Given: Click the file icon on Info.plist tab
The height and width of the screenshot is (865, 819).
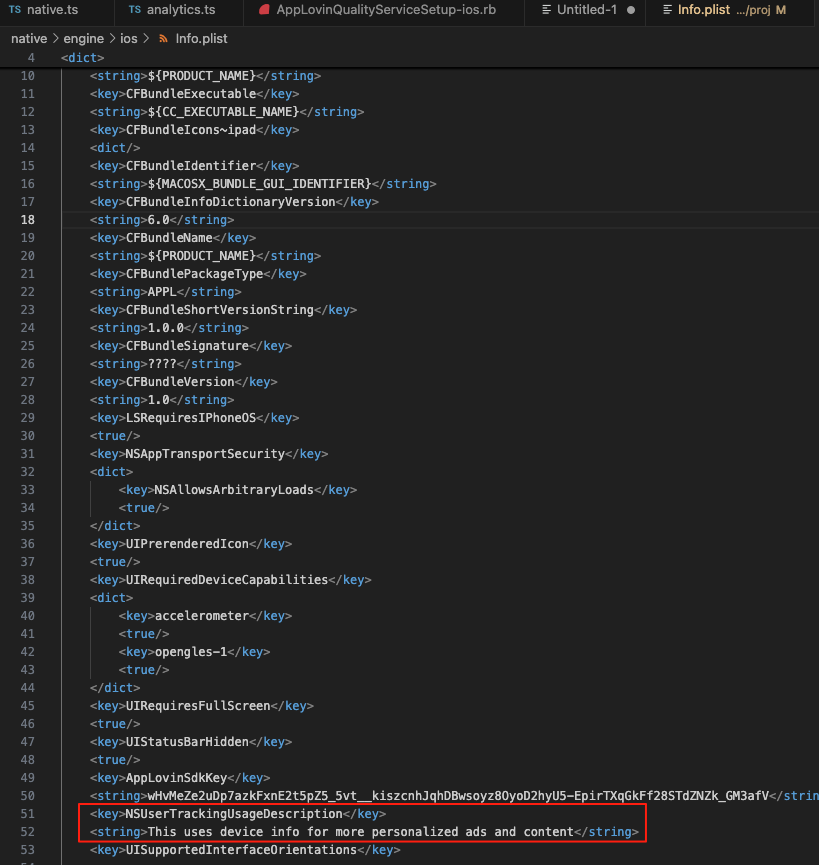Looking at the screenshot, I should (x=666, y=10).
